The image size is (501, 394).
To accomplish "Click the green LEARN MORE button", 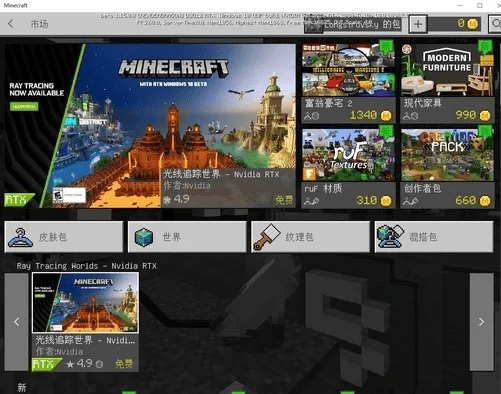I will click(24, 107).
